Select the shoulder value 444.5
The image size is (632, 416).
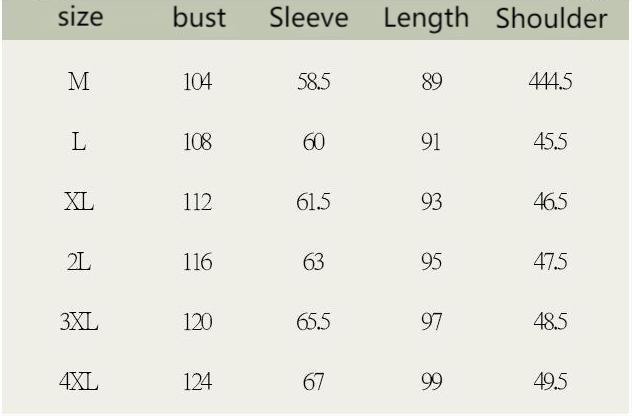pyautogui.click(x=550, y=83)
